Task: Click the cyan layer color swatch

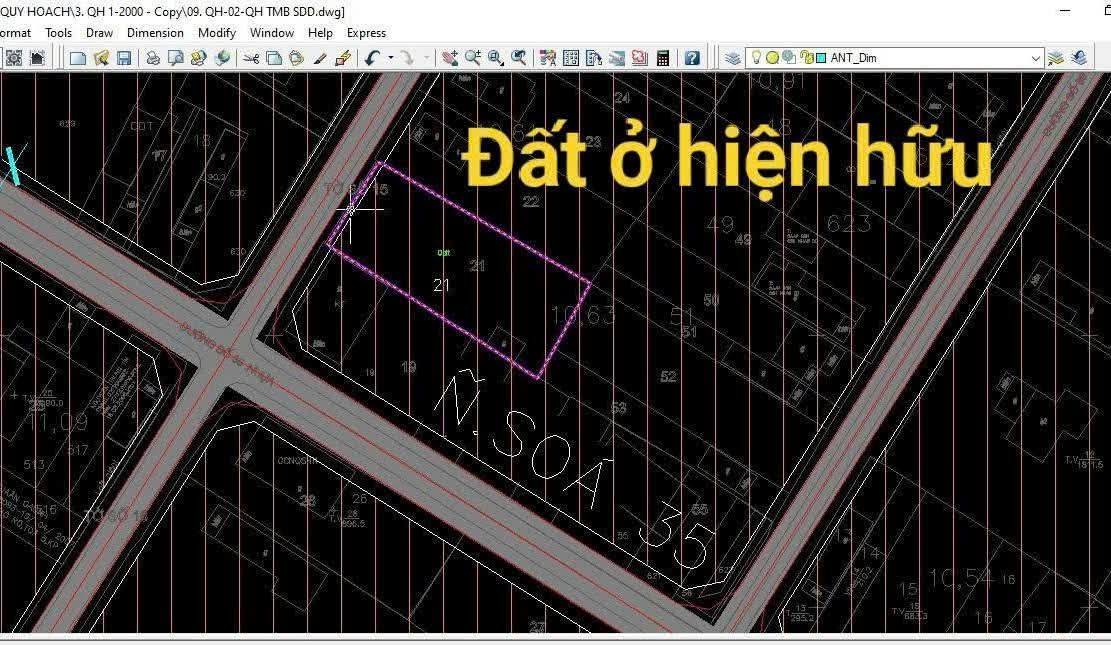Action: click(821, 58)
